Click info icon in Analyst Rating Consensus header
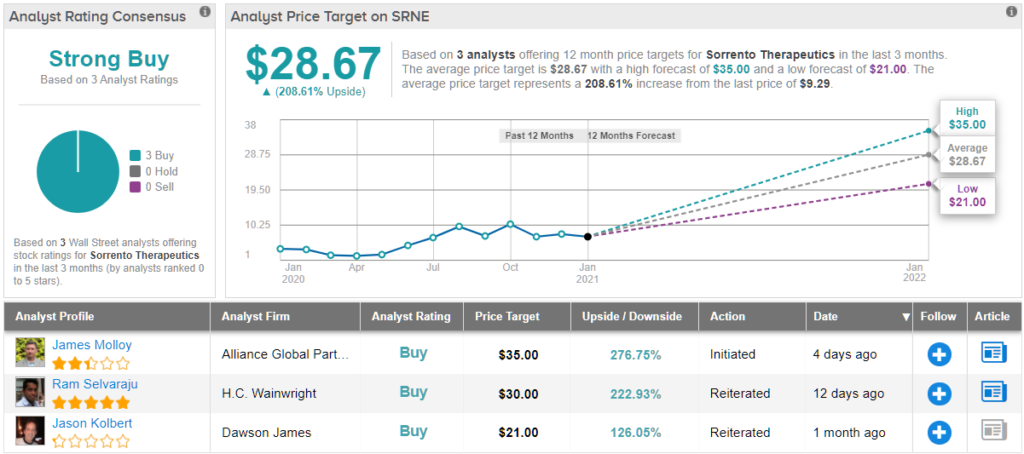This screenshot has width=1024, height=454. click(x=205, y=12)
